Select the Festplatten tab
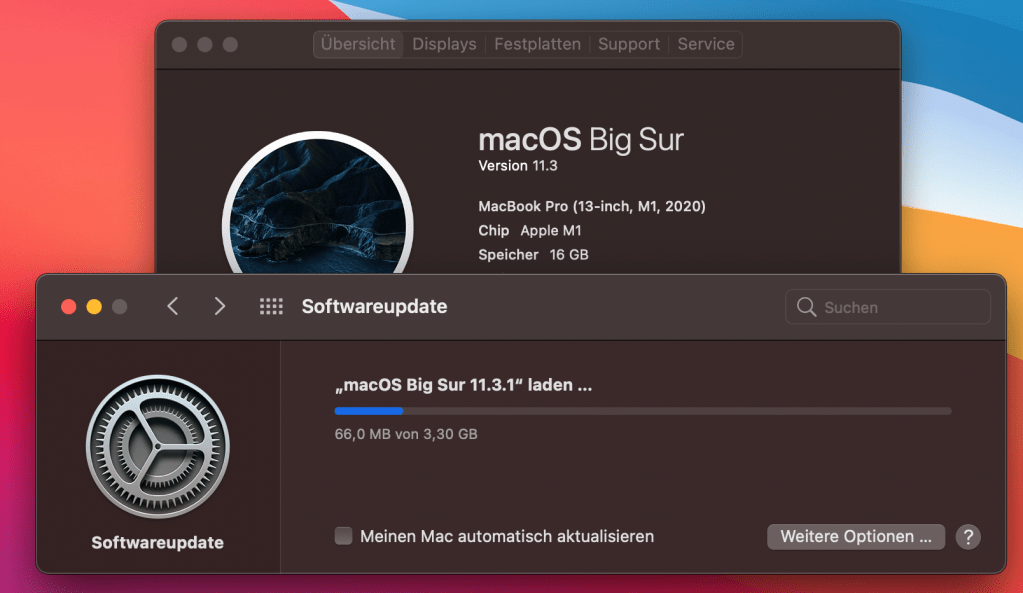 [x=537, y=44]
